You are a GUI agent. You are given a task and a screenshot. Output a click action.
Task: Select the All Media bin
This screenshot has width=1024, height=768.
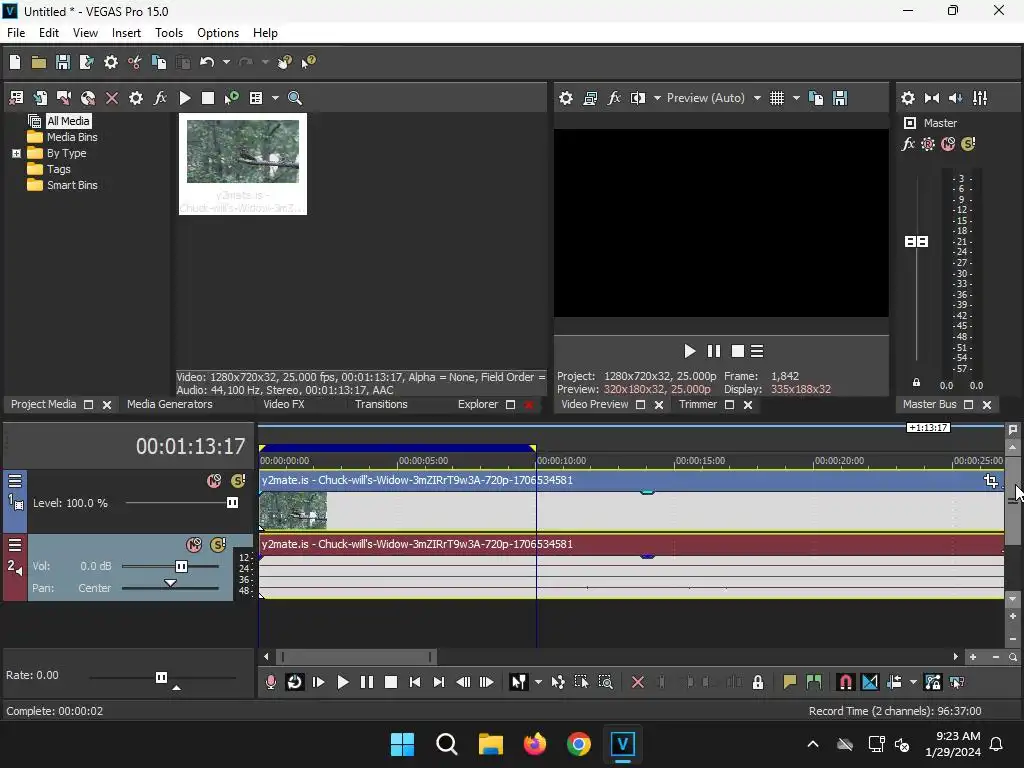click(68, 121)
